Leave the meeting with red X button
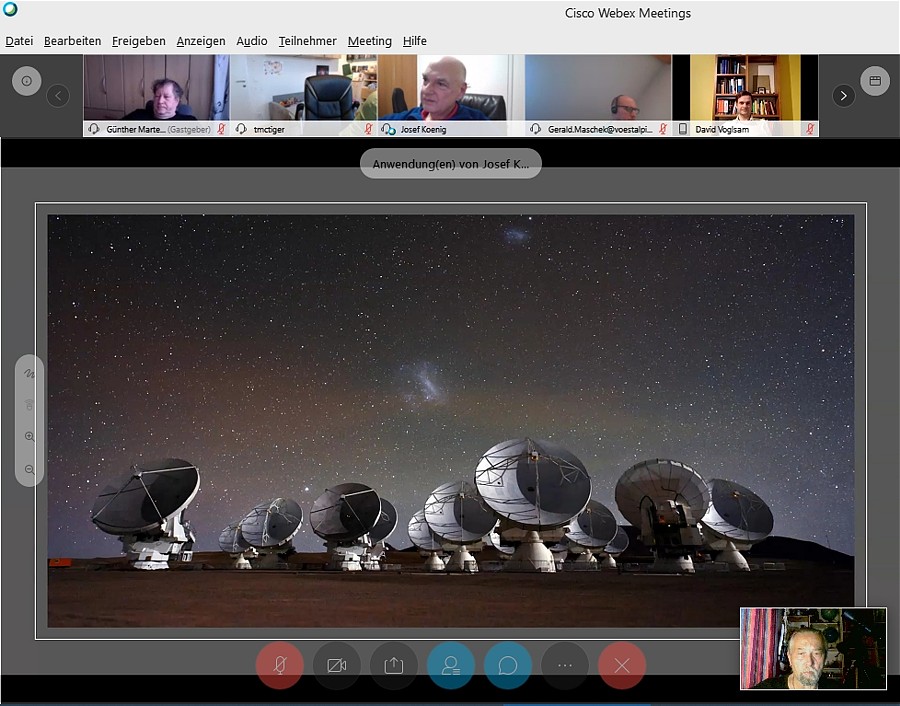The image size is (900, 706). (x=622, y=665)
